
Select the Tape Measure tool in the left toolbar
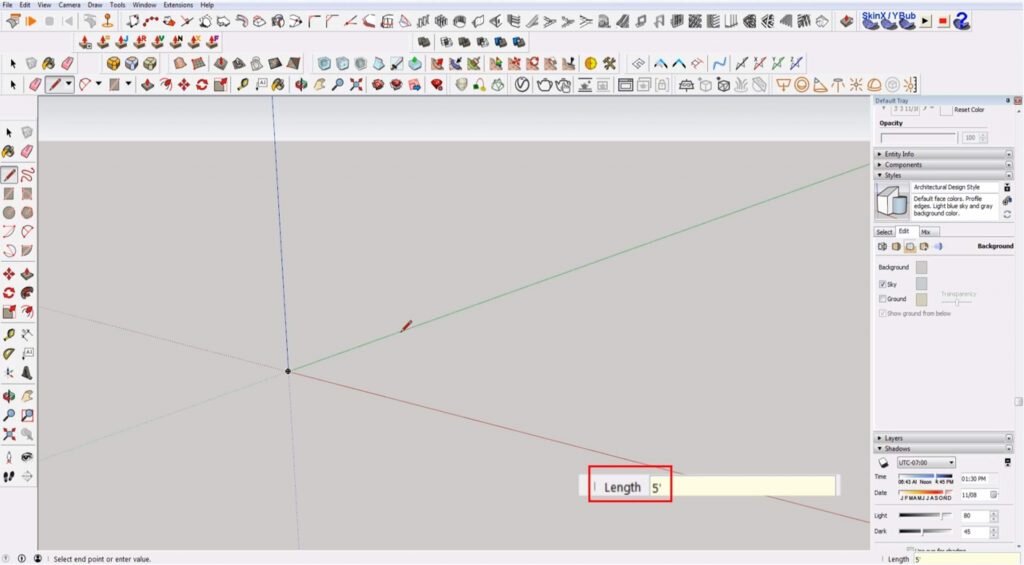tap(9, 335)
